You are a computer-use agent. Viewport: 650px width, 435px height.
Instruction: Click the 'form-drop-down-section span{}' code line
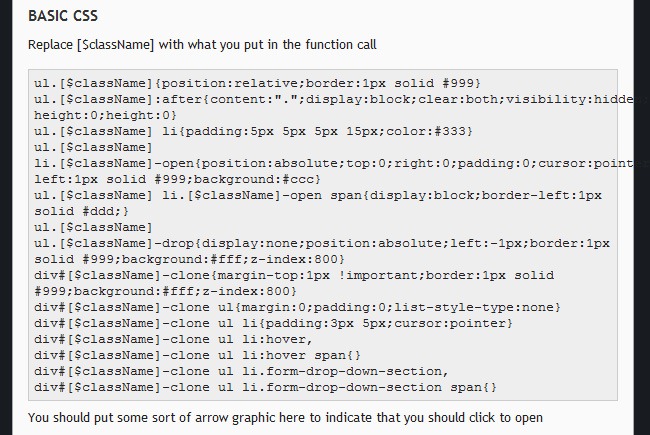click(x=265, y=387)
